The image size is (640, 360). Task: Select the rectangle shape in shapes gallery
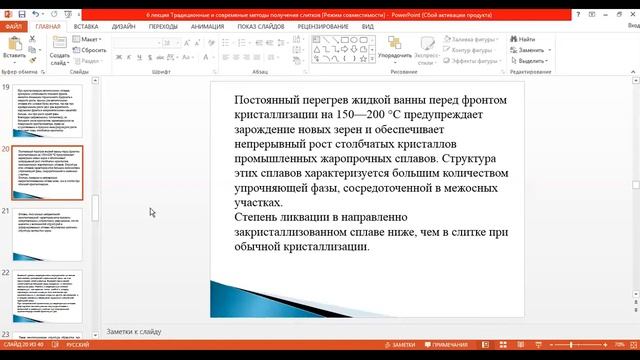(344, 40)
